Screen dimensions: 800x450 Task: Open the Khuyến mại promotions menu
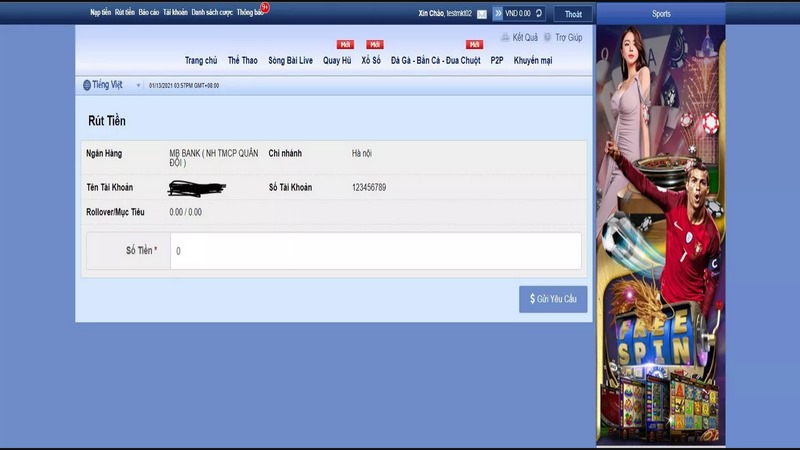pos(533,61)
